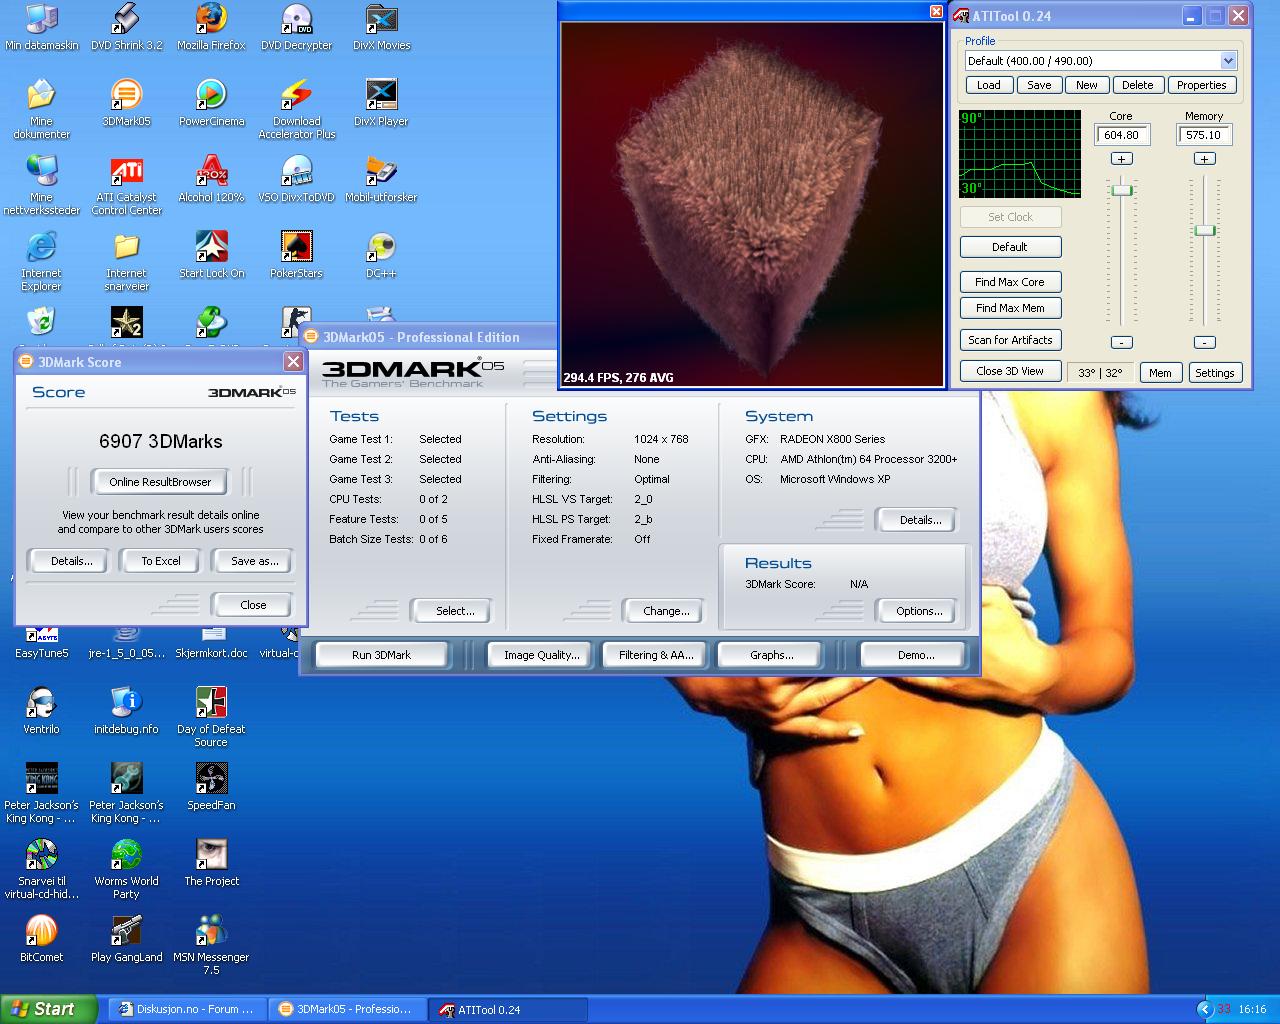The height and width of the screenshot is (1024, 1280).
Task: Select The Project desktop icon
Action: tap(211, 863)
